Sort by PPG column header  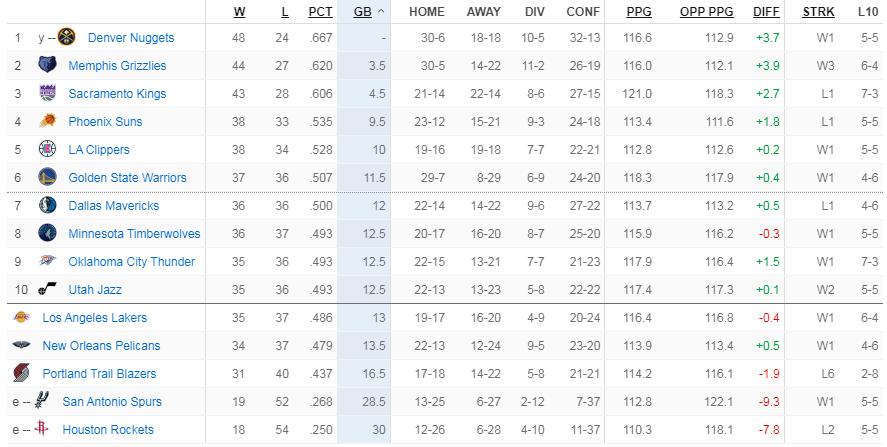638,12
